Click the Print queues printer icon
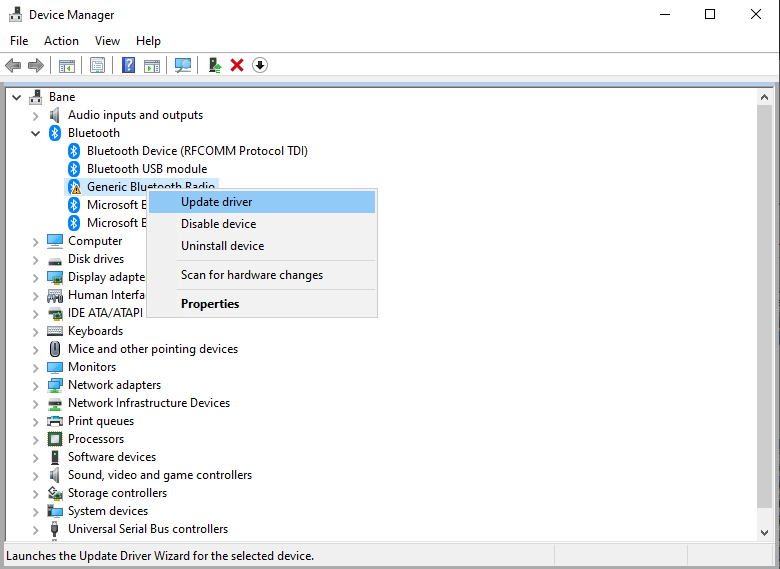 [x=55, y=421]
